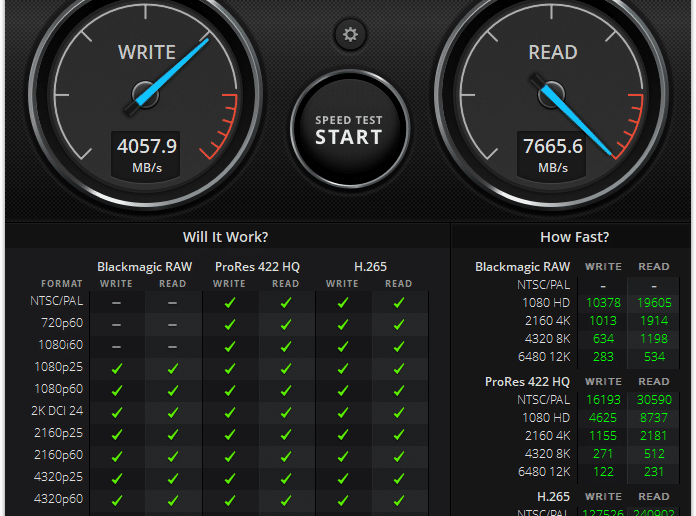This screenshot has width=696, height=516.
Task: Click ProRes 422 HQ 1080 HD read value 8737
Action: pos(654,418)
